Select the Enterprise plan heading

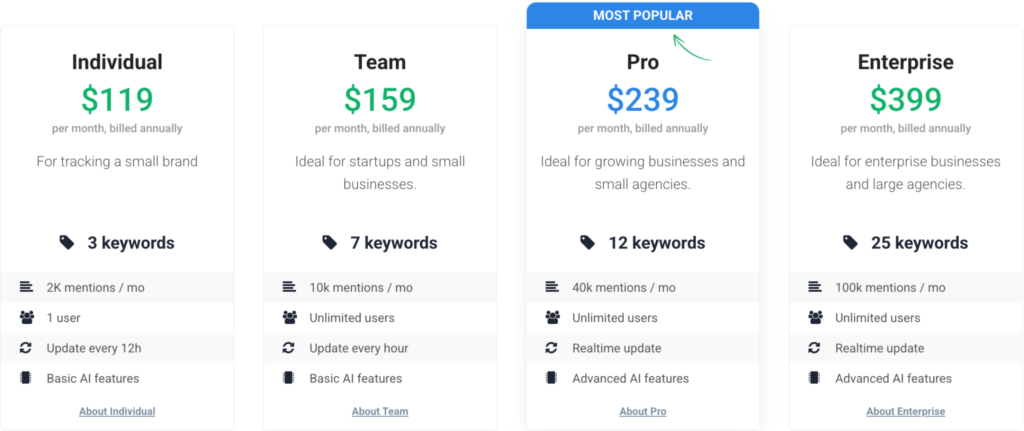(906, 62)
